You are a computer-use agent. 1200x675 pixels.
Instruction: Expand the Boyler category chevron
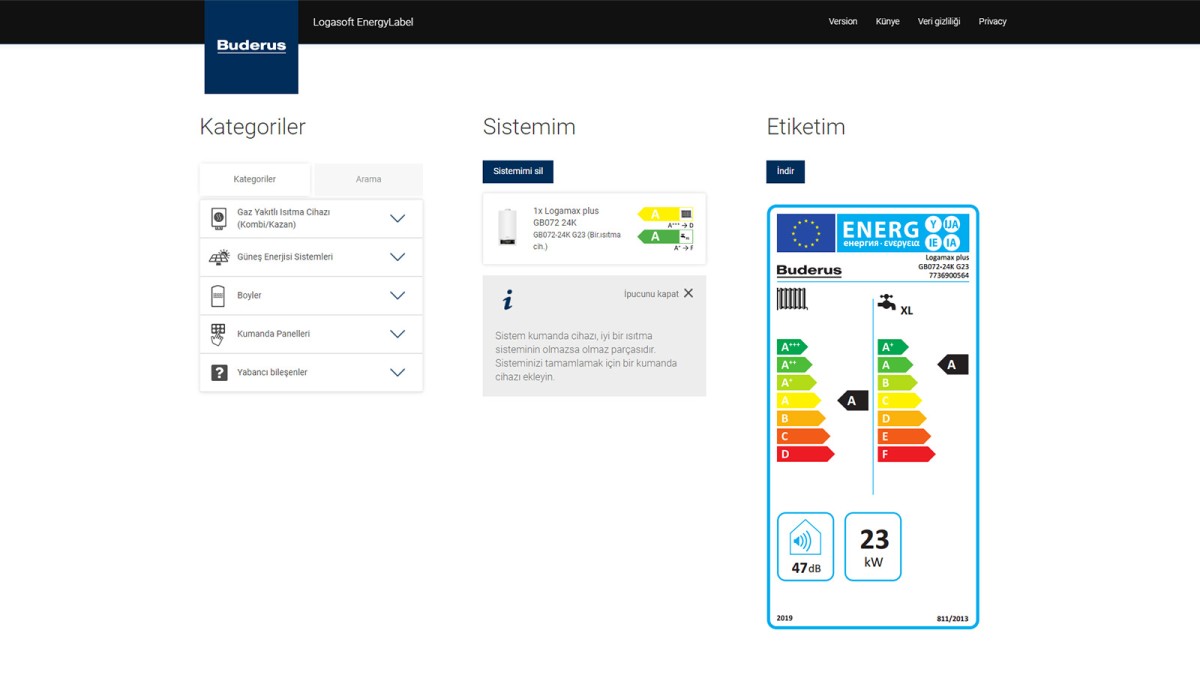click(x=397, y=295)
